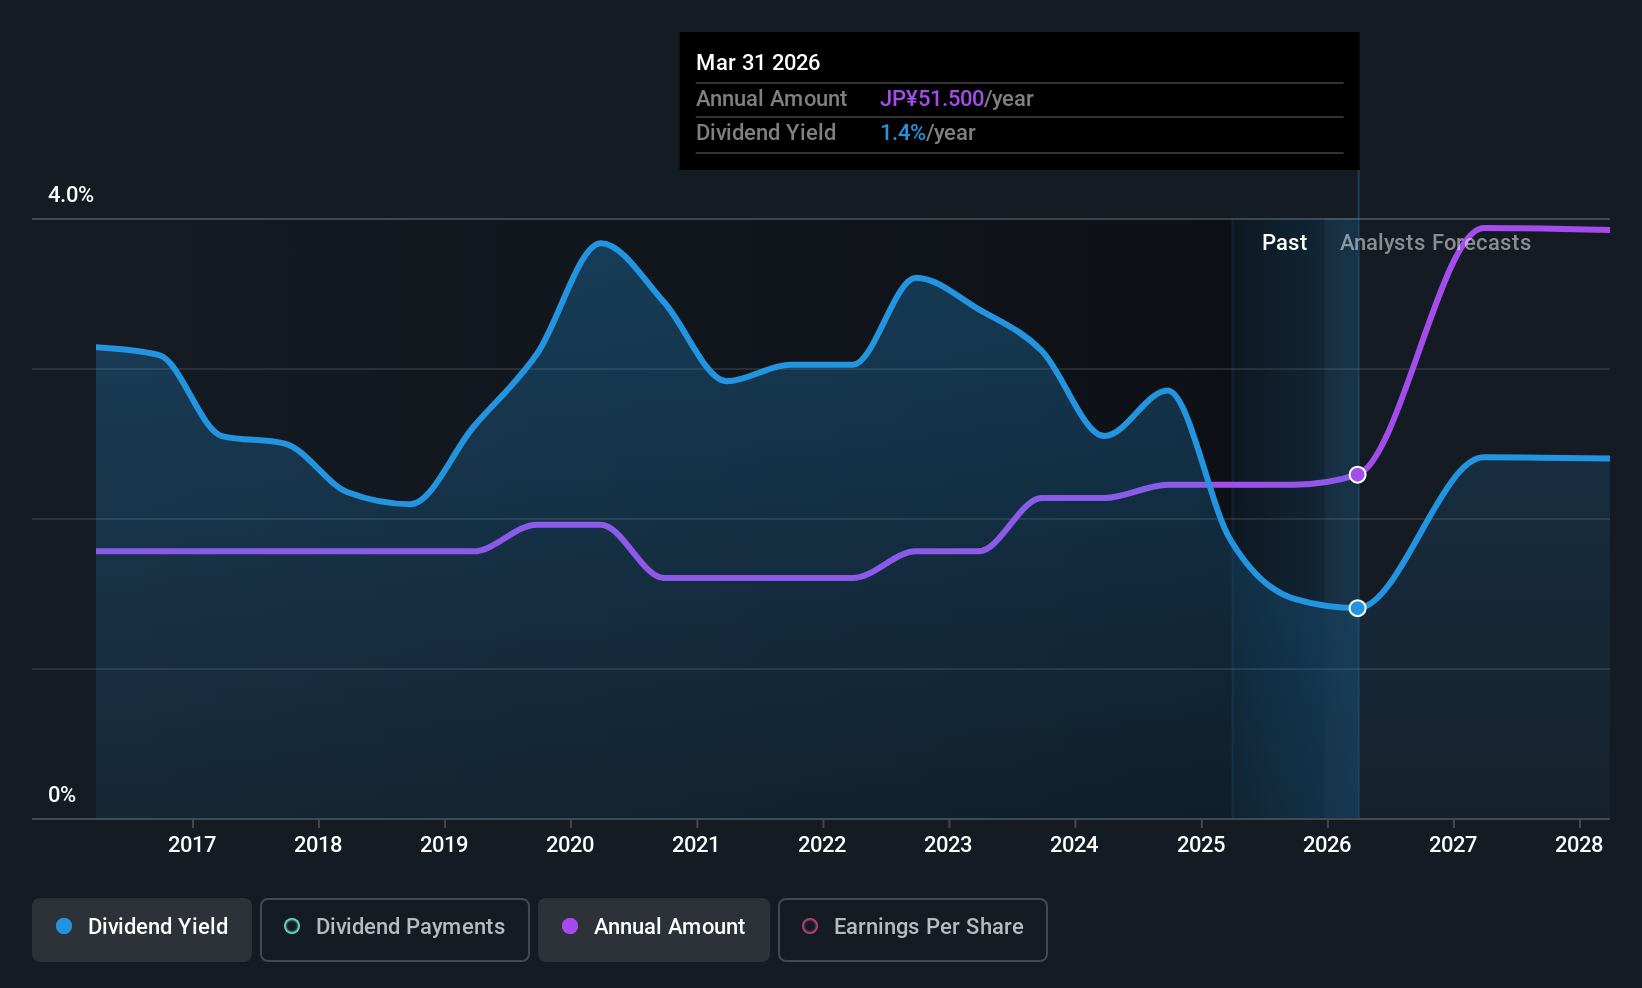Toggle the Annual Amount legend button

654,930
